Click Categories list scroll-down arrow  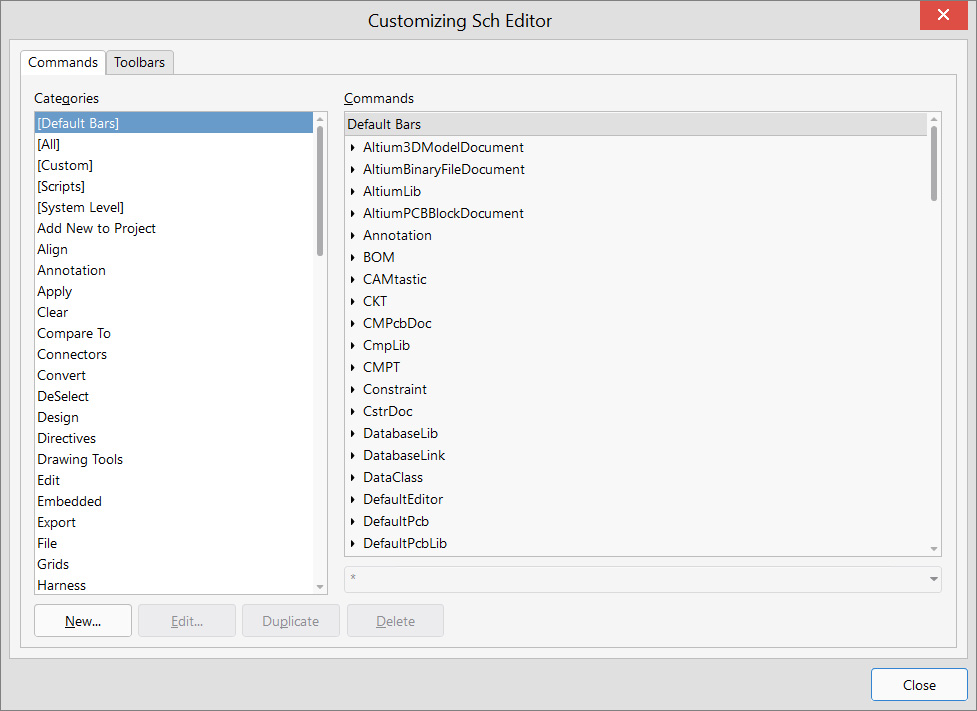pos(320,587)
